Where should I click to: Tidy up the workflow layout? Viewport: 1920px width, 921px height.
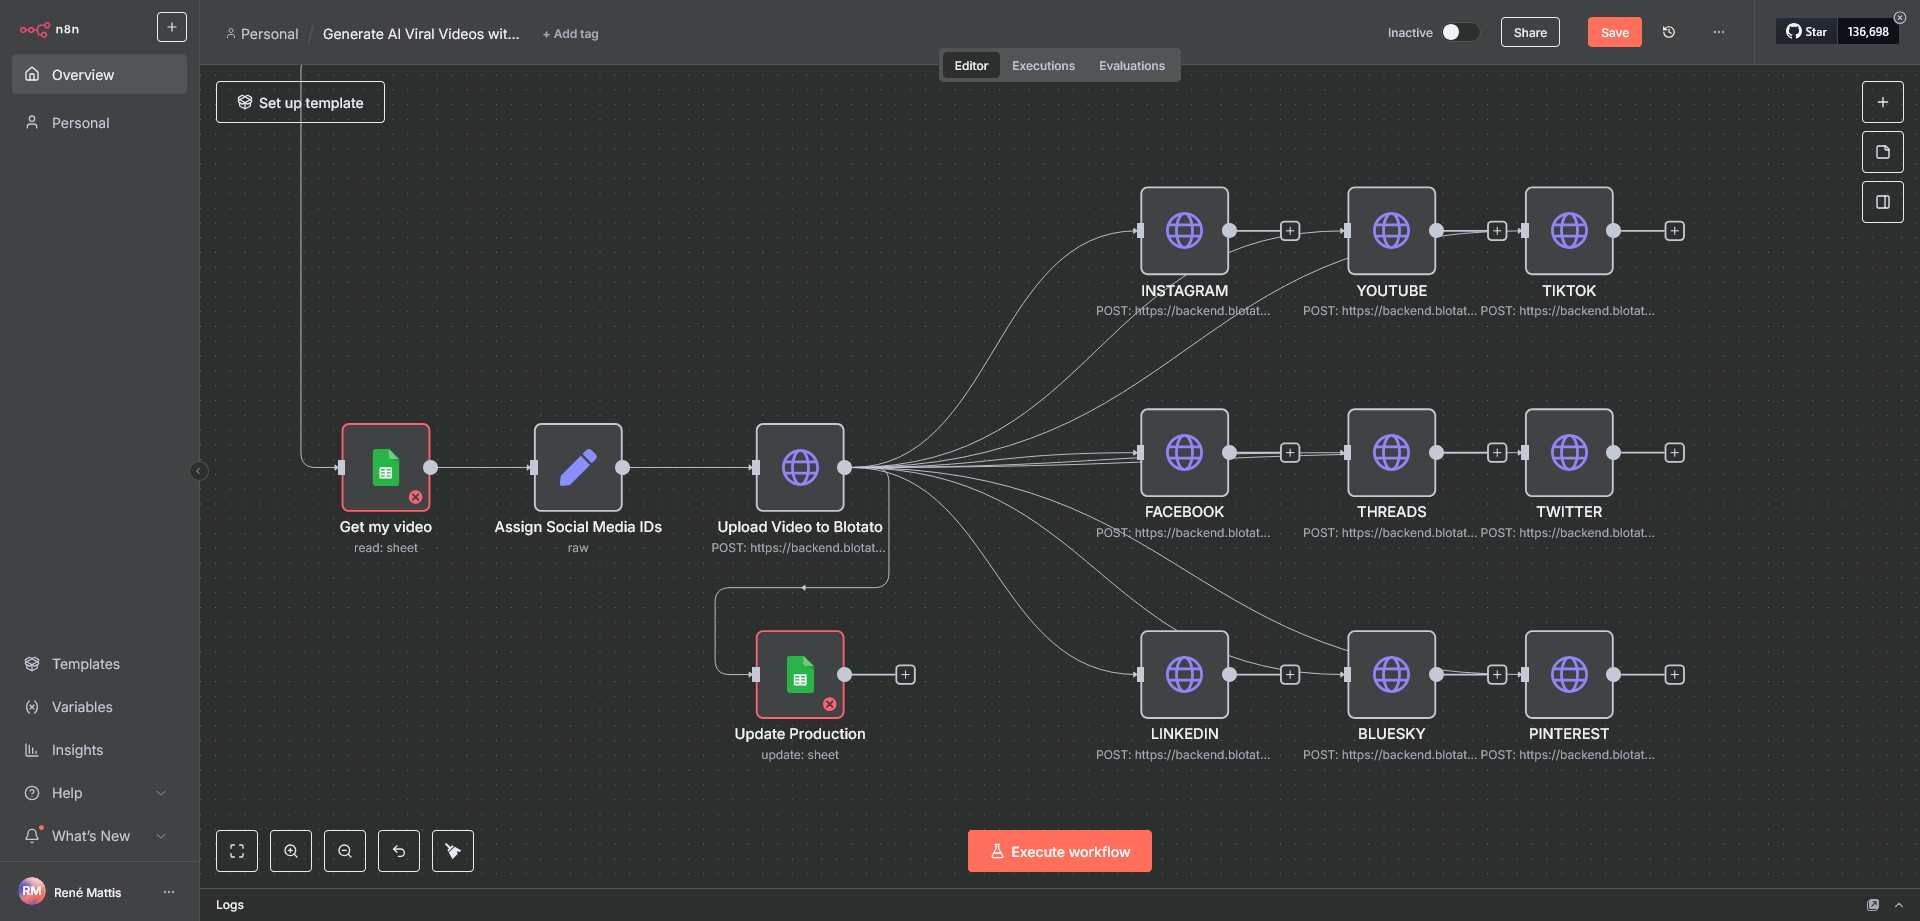[453, 850]
